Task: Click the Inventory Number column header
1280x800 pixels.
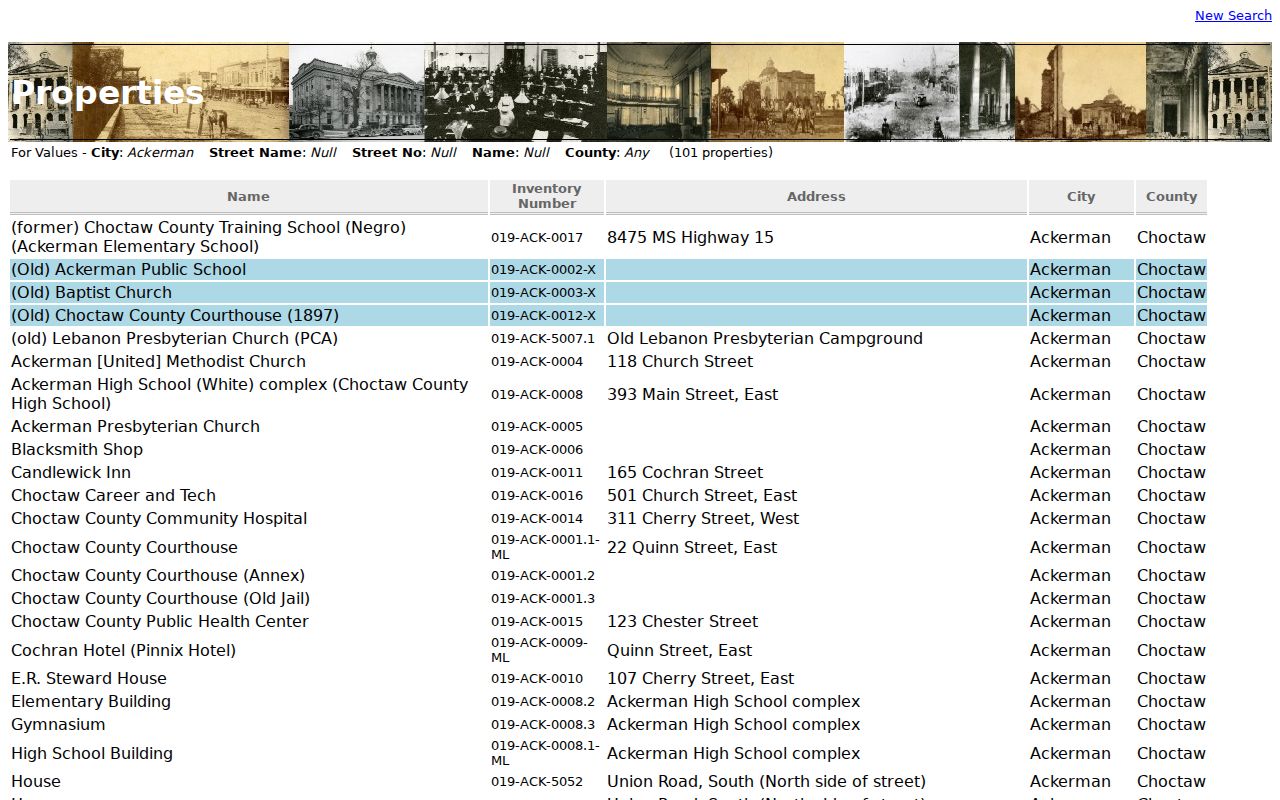Action: pos(546,196)
